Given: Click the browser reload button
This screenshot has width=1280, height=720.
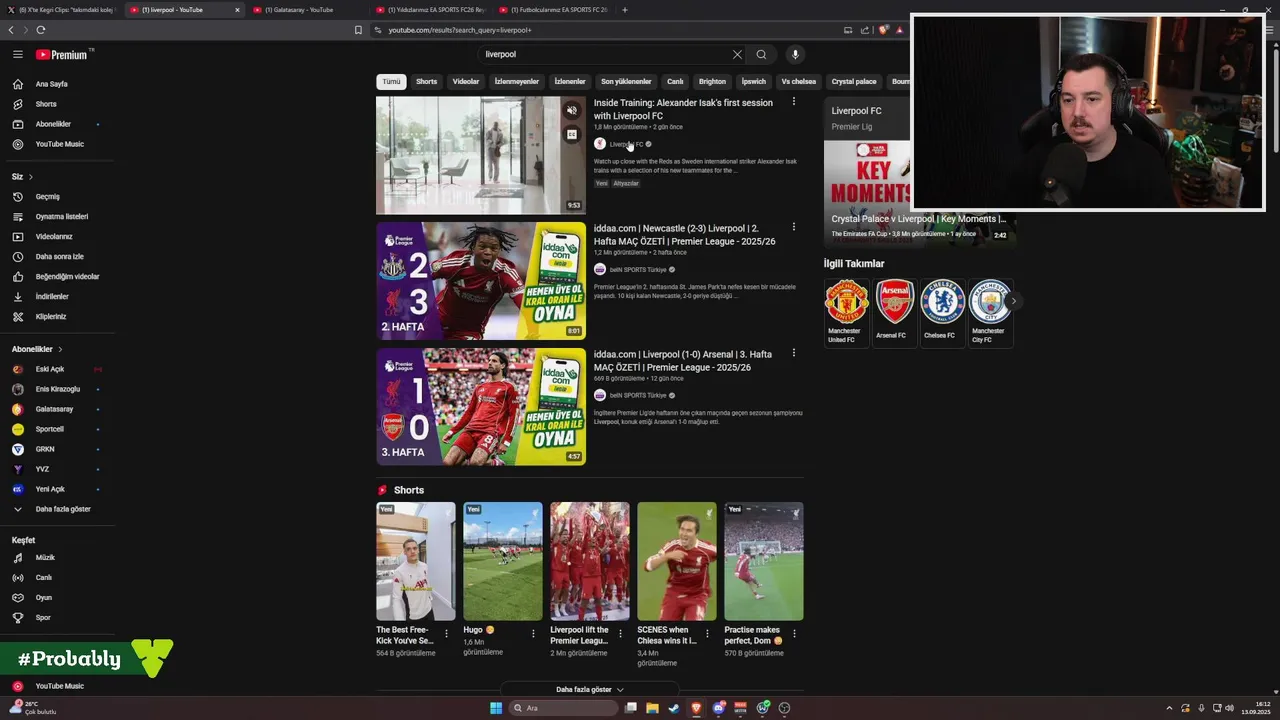Looking at the screenshot, I should [x=41, y=30].
